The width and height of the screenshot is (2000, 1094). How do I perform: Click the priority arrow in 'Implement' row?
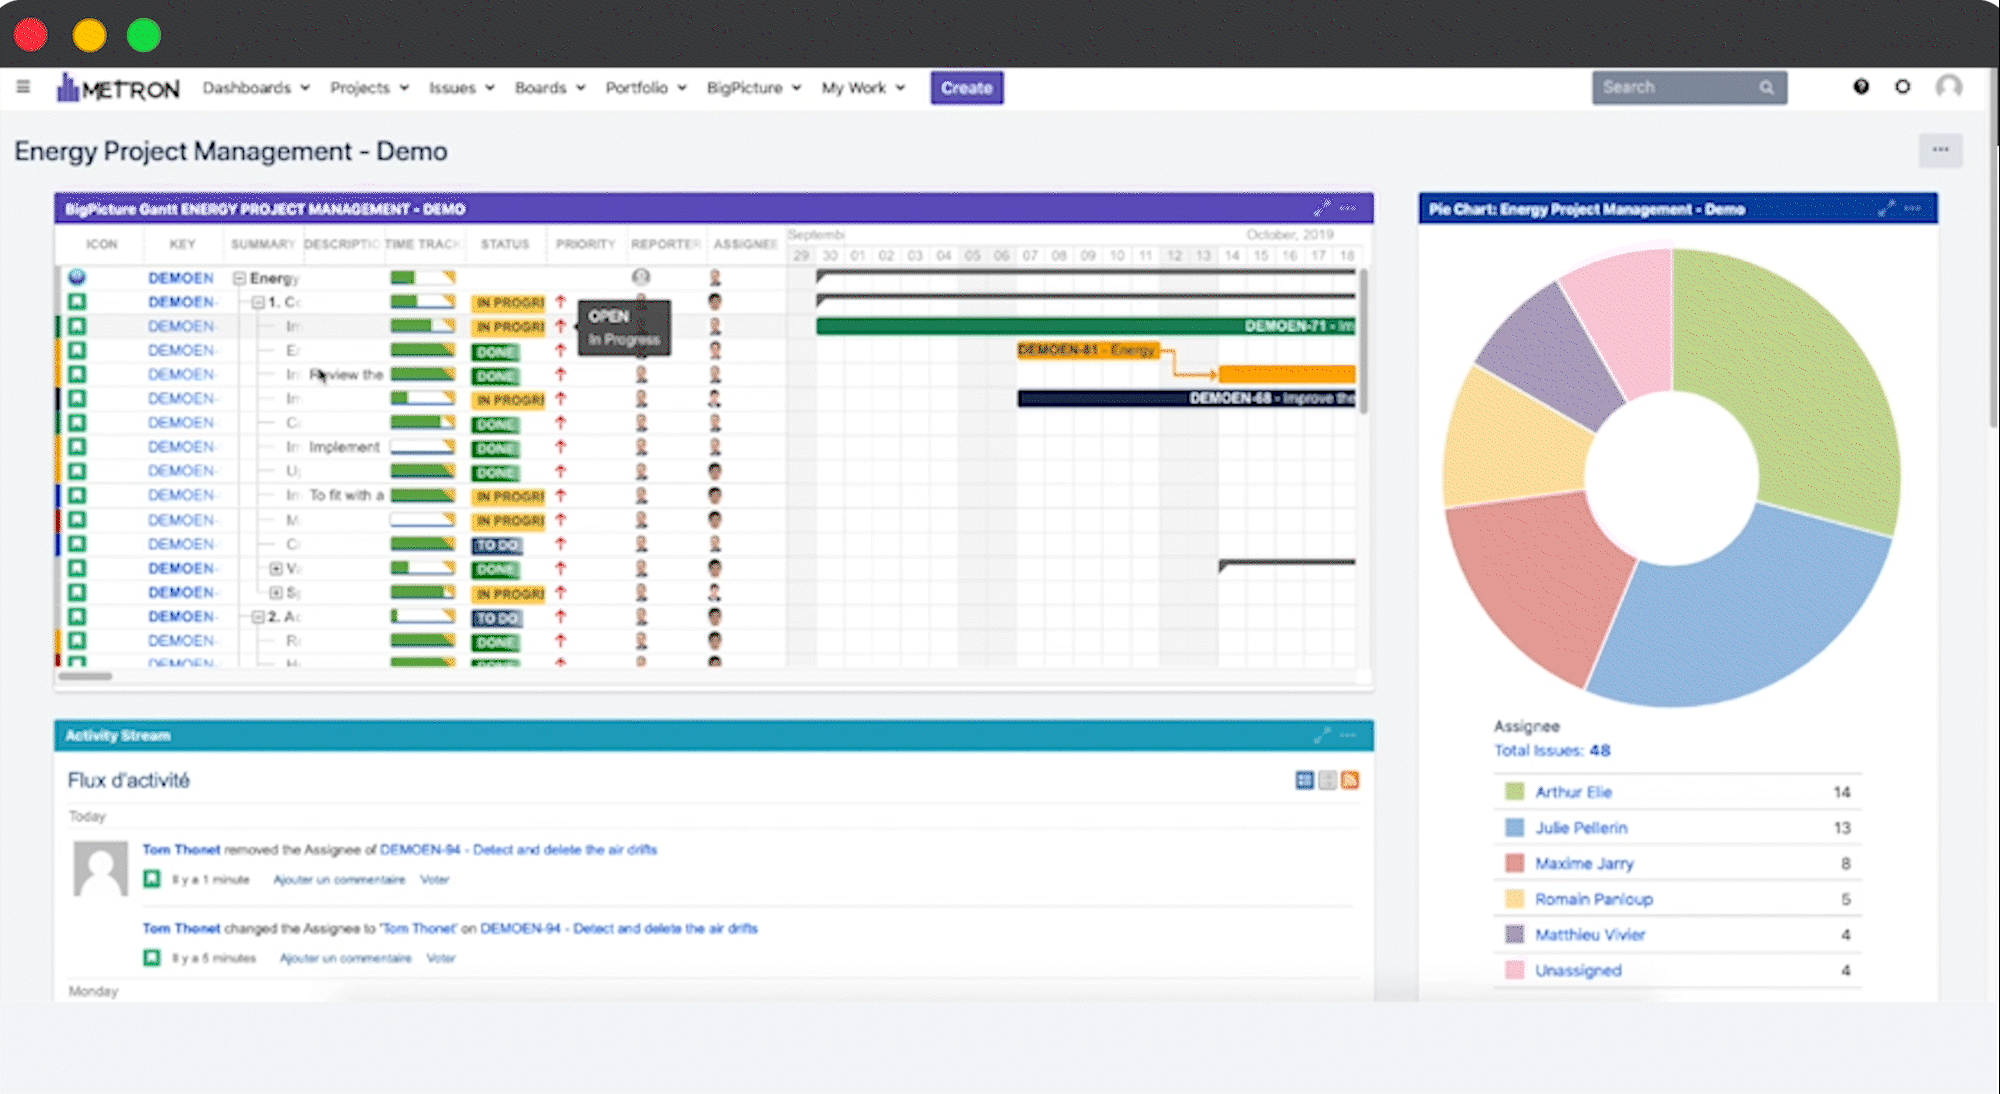(x=560, y=447)
